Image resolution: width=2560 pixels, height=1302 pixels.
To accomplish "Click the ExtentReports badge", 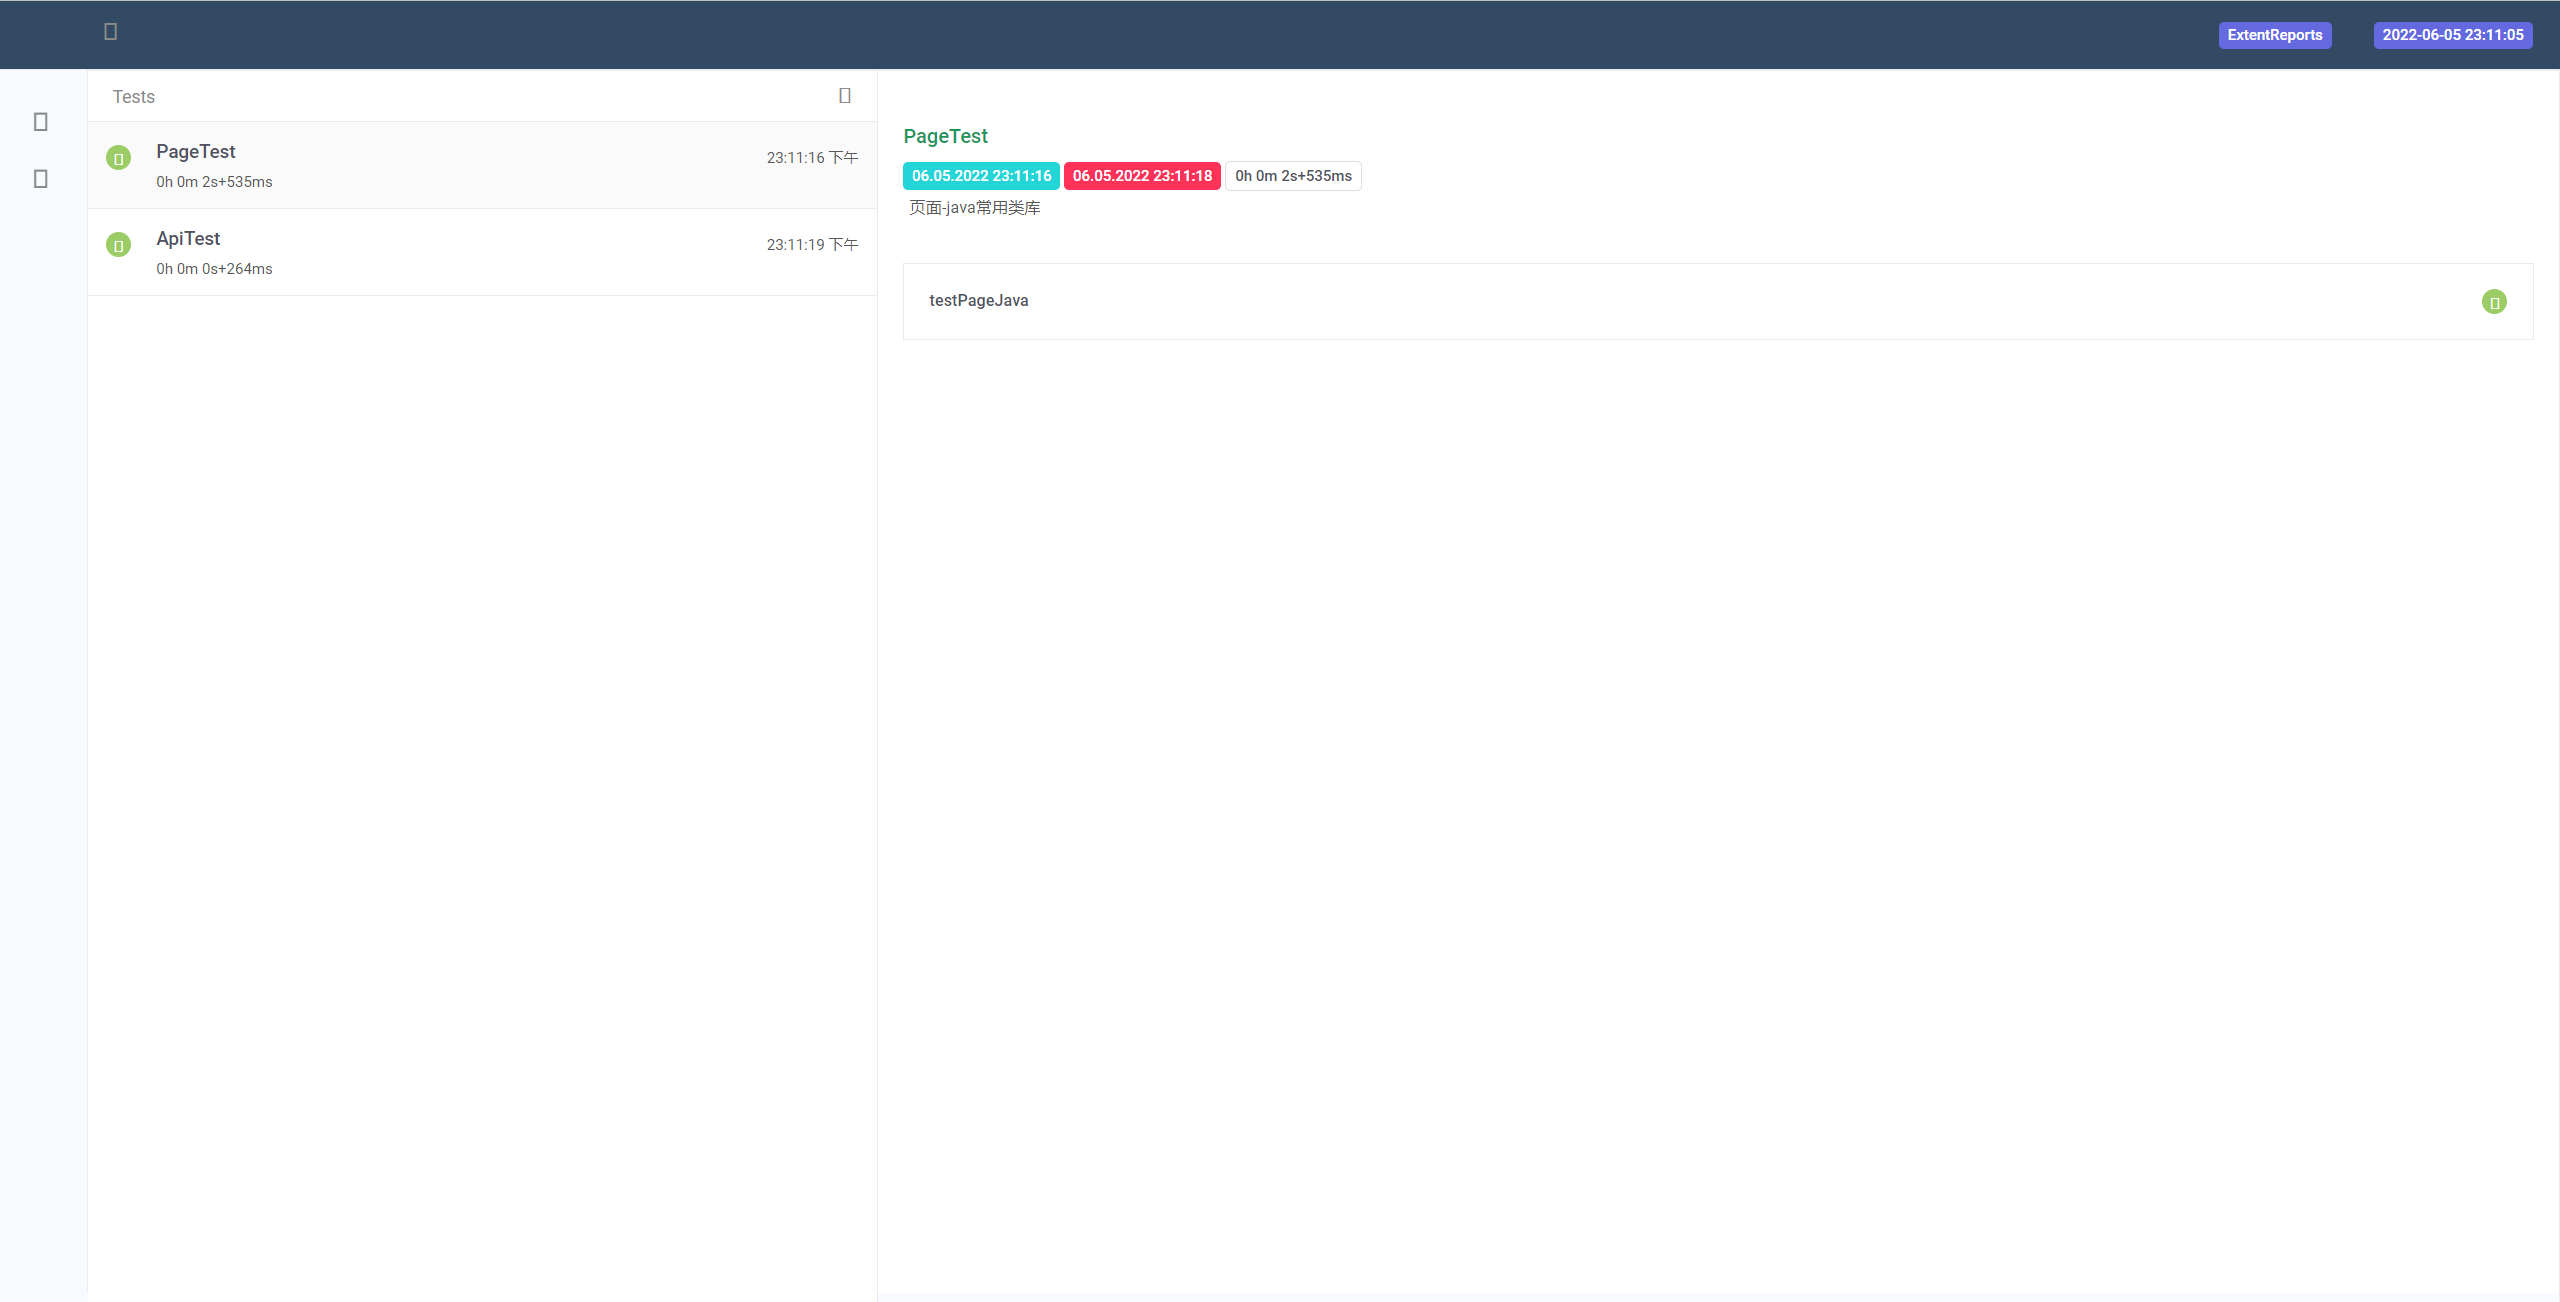I will tap(2275, 35).
